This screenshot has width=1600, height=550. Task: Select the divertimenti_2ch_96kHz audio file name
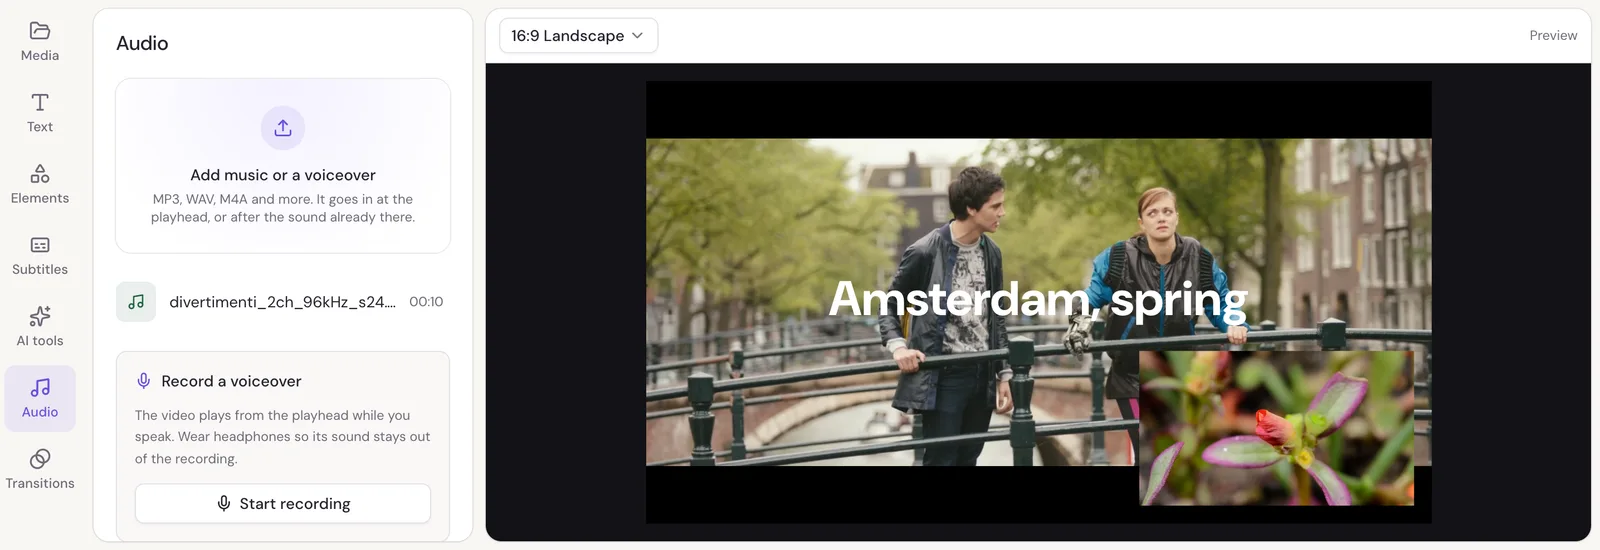click(282, 302)
